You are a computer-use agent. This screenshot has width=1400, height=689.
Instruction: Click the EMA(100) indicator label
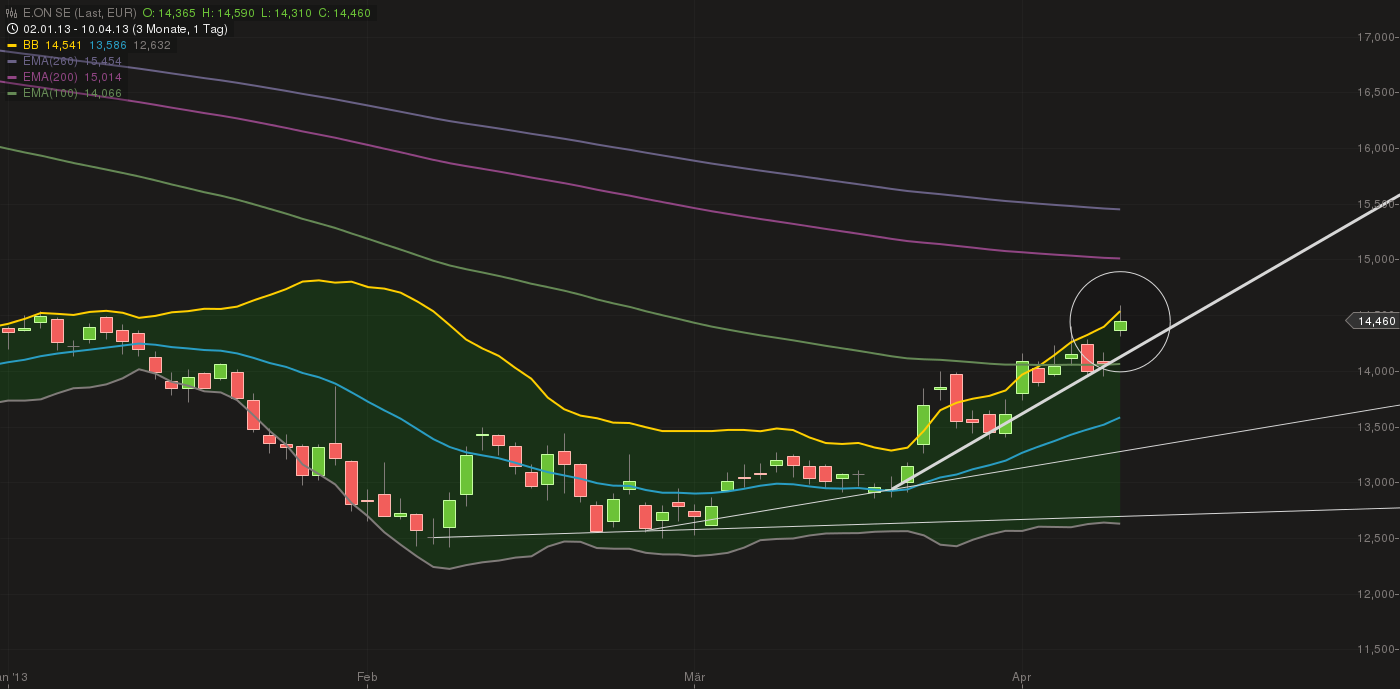click(51, 93)
